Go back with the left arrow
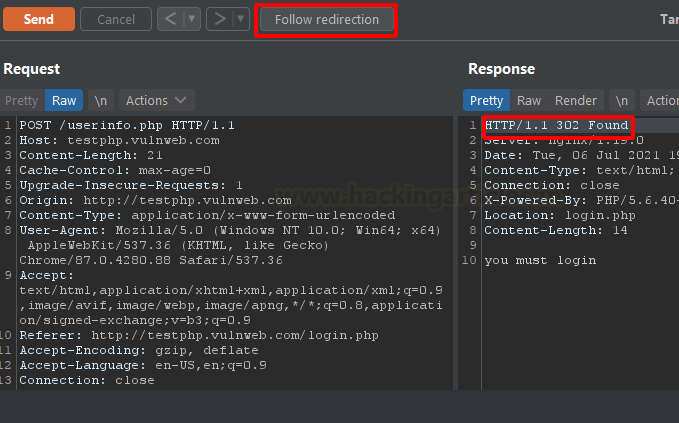679x423 pixels. point(171,19)
